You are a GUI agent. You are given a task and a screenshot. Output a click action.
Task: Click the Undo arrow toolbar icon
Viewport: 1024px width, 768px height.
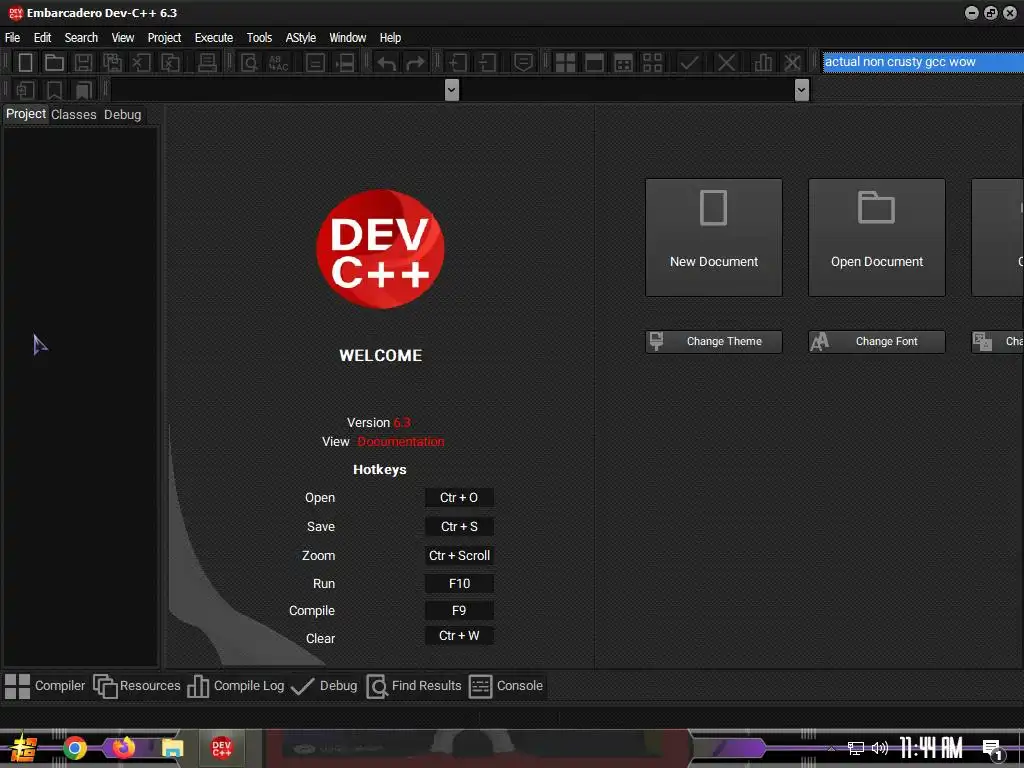(x=387, y=63)
